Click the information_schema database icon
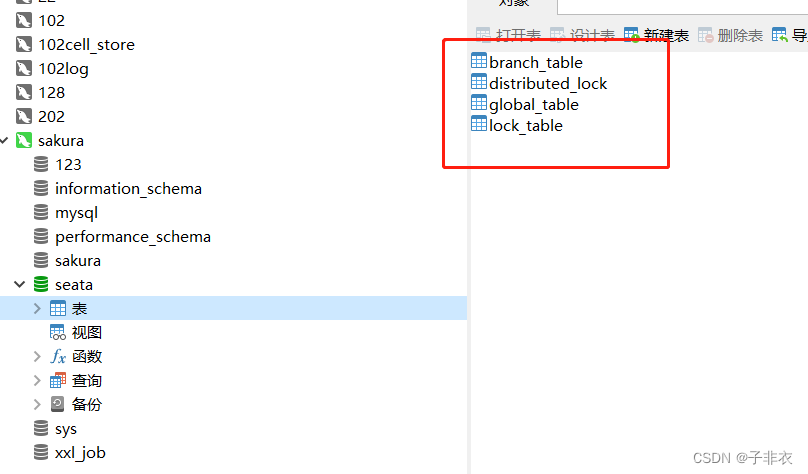 pyautogui.click(x=41, y=188)
